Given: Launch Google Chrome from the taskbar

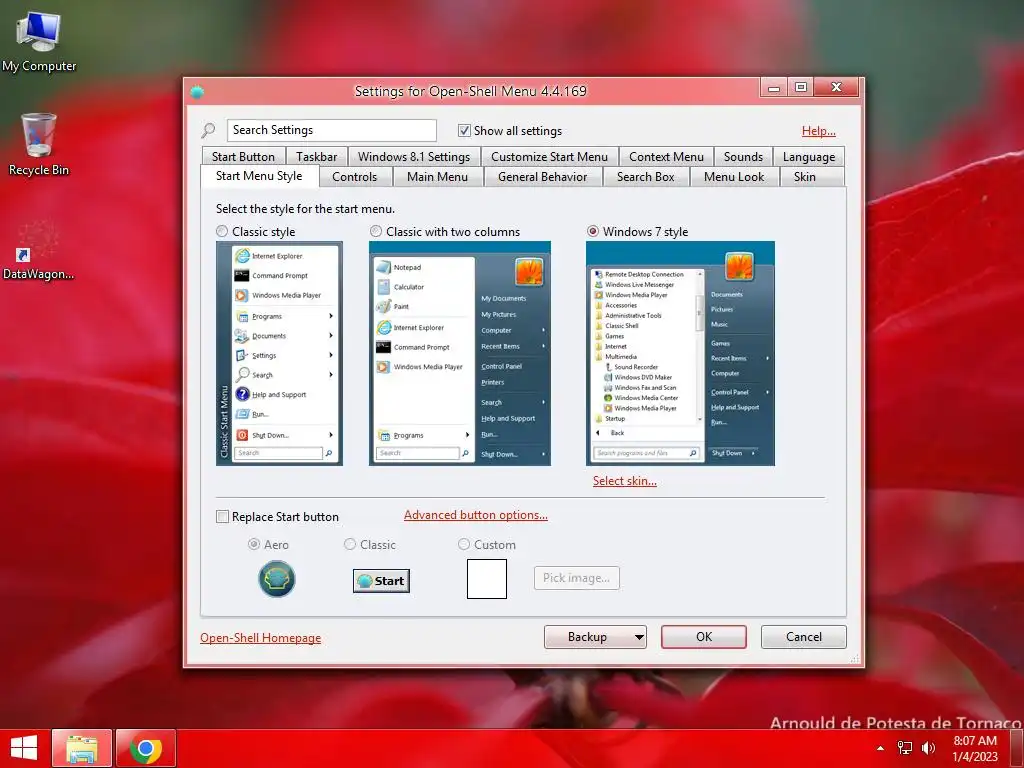Looking at the screenshot, I should pyautogui.click(x=146, y=748).
